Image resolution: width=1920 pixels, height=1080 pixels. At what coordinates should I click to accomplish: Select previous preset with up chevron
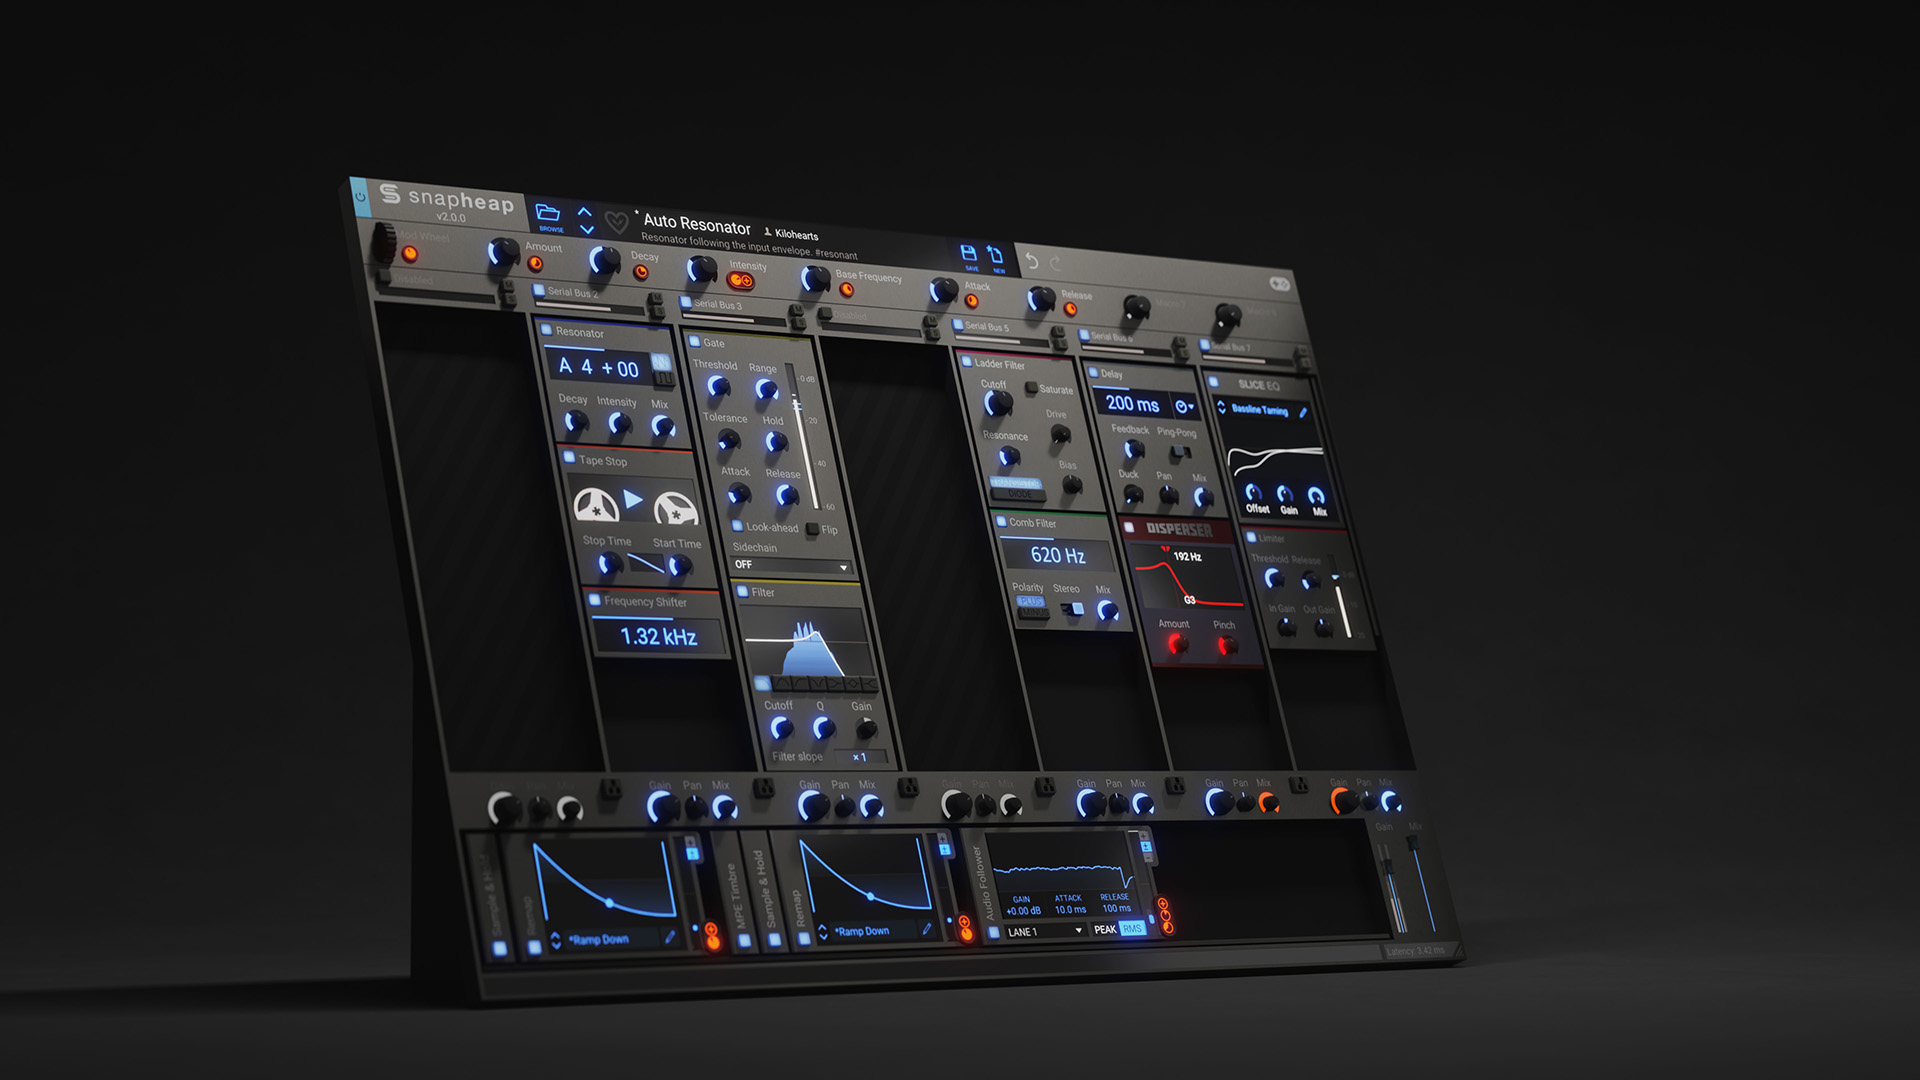point(585,211)
